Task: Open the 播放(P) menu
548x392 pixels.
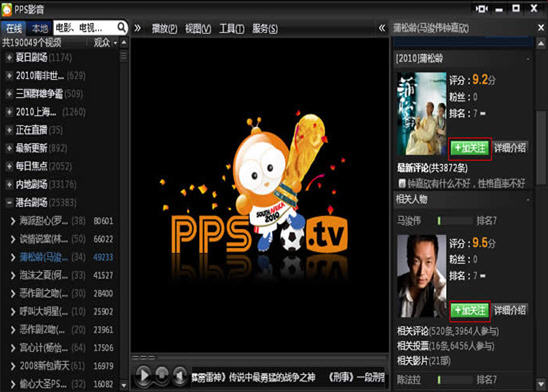Action: (164, 28)
